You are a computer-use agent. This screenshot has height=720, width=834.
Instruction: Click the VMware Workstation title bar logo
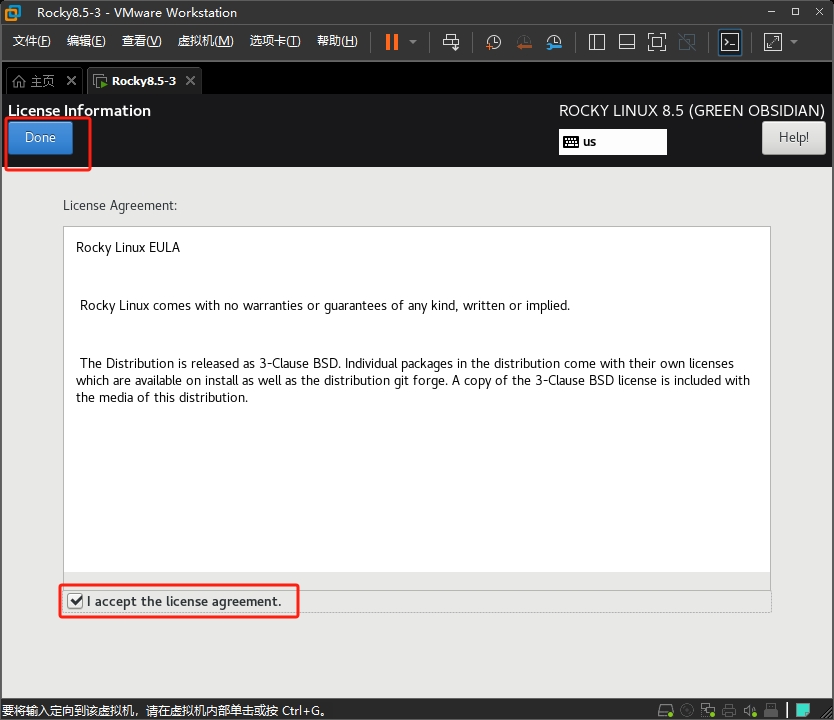coord(13,13)
